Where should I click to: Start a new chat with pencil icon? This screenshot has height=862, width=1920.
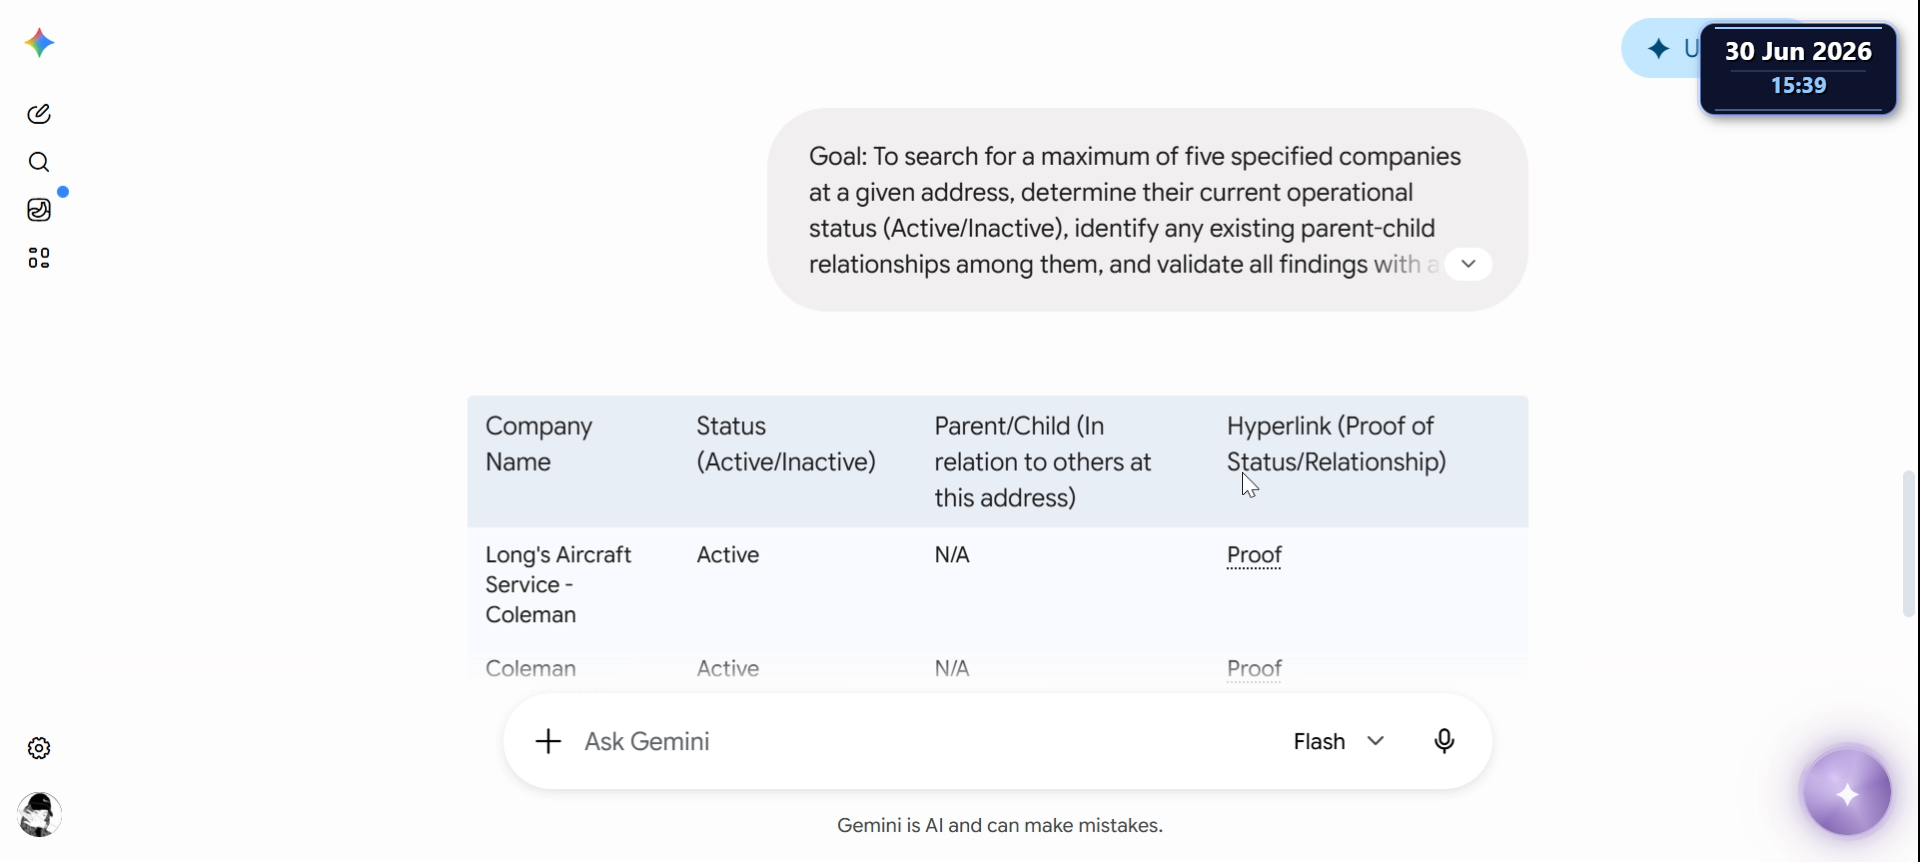(x=39, y=114)
